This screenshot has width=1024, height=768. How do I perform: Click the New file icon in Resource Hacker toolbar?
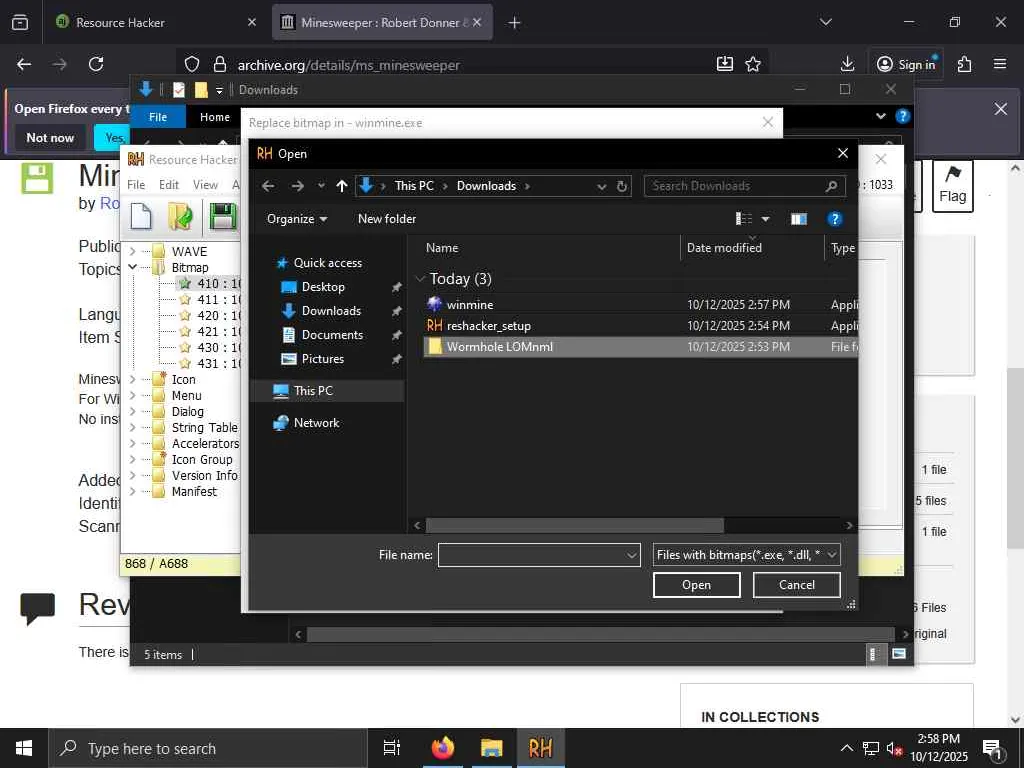tap(141, 216)
